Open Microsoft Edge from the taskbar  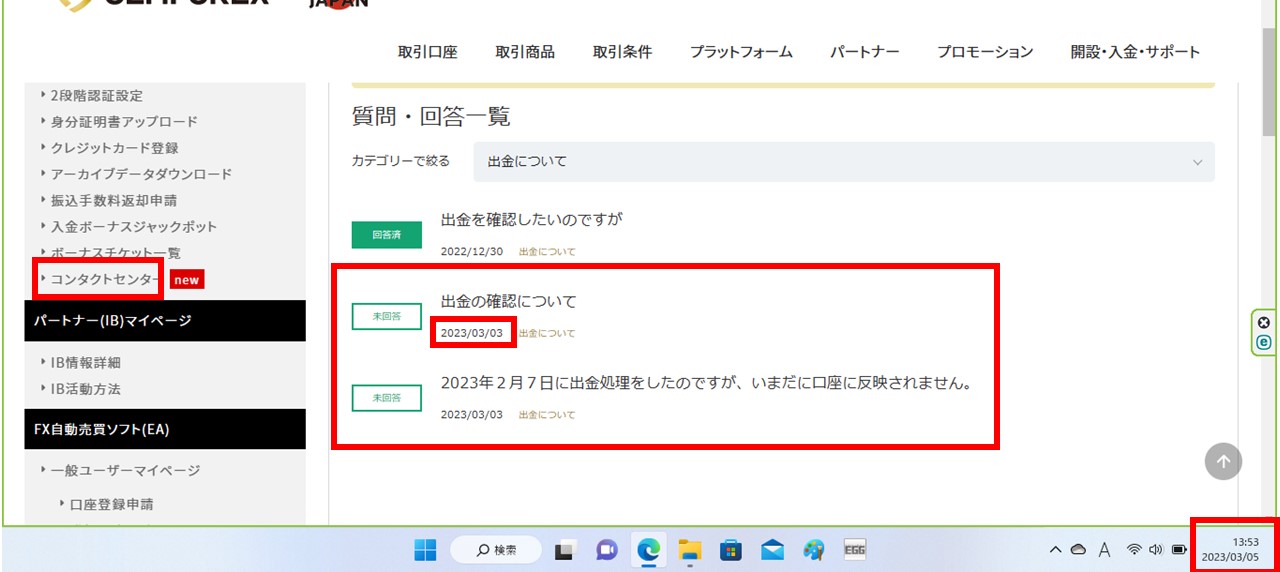(649, 549)
